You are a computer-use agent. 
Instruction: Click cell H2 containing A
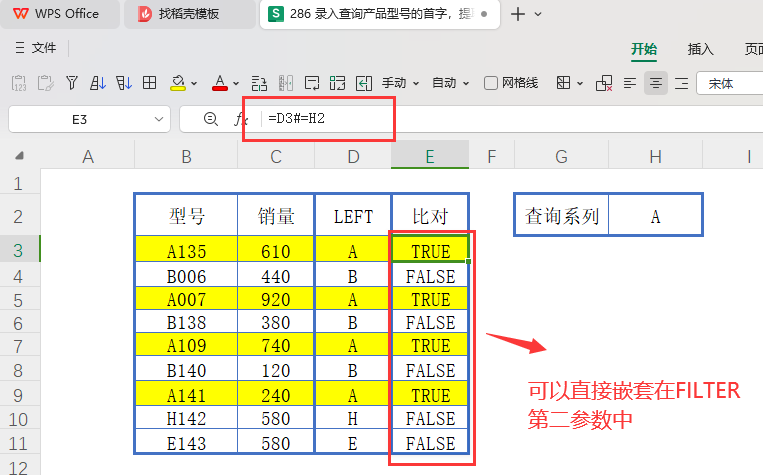[655, 216]
